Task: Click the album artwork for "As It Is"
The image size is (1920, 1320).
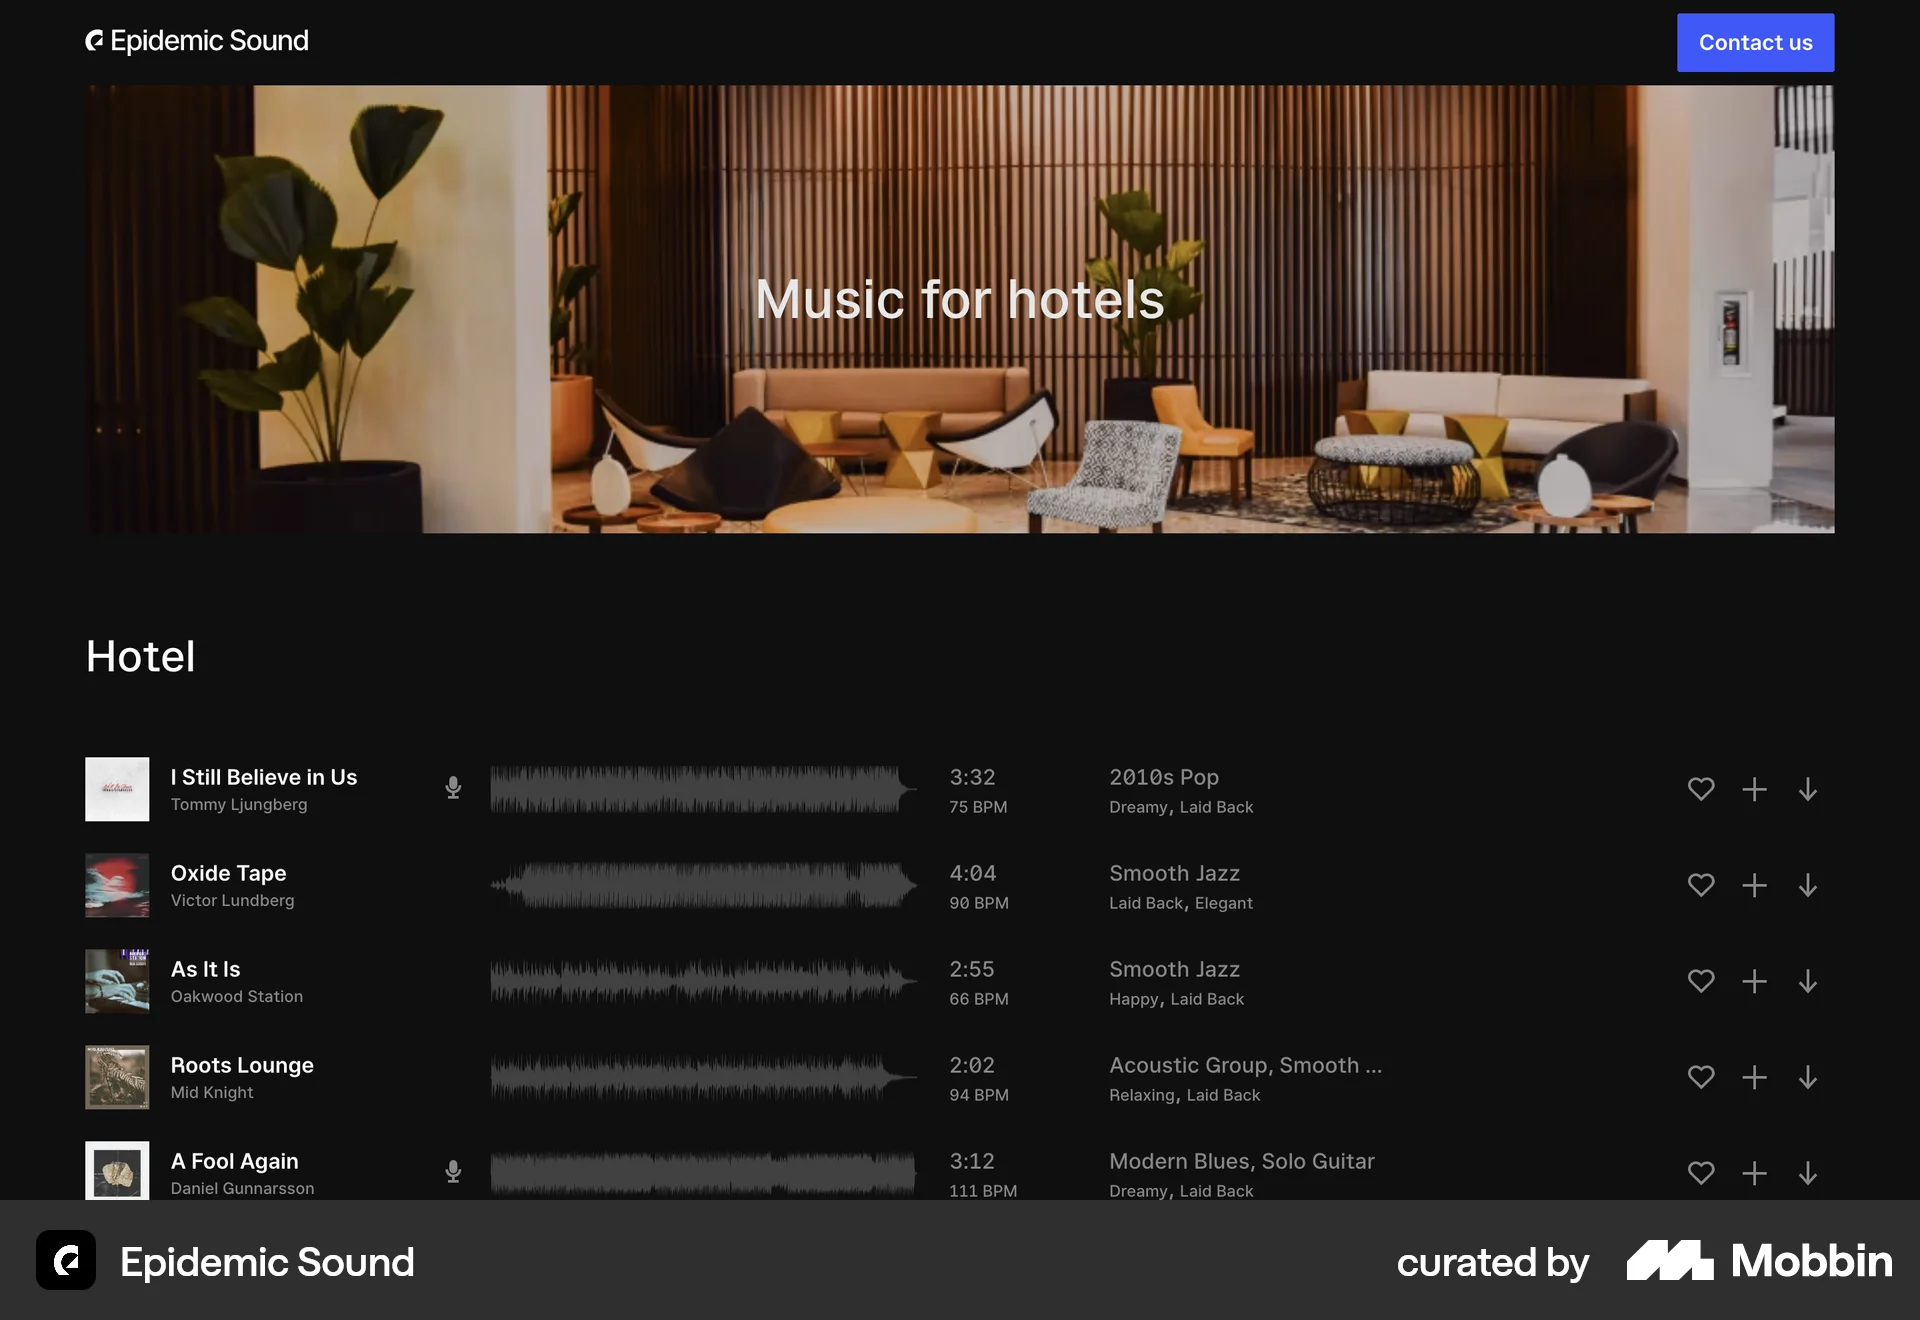Action: coord(117,981)
